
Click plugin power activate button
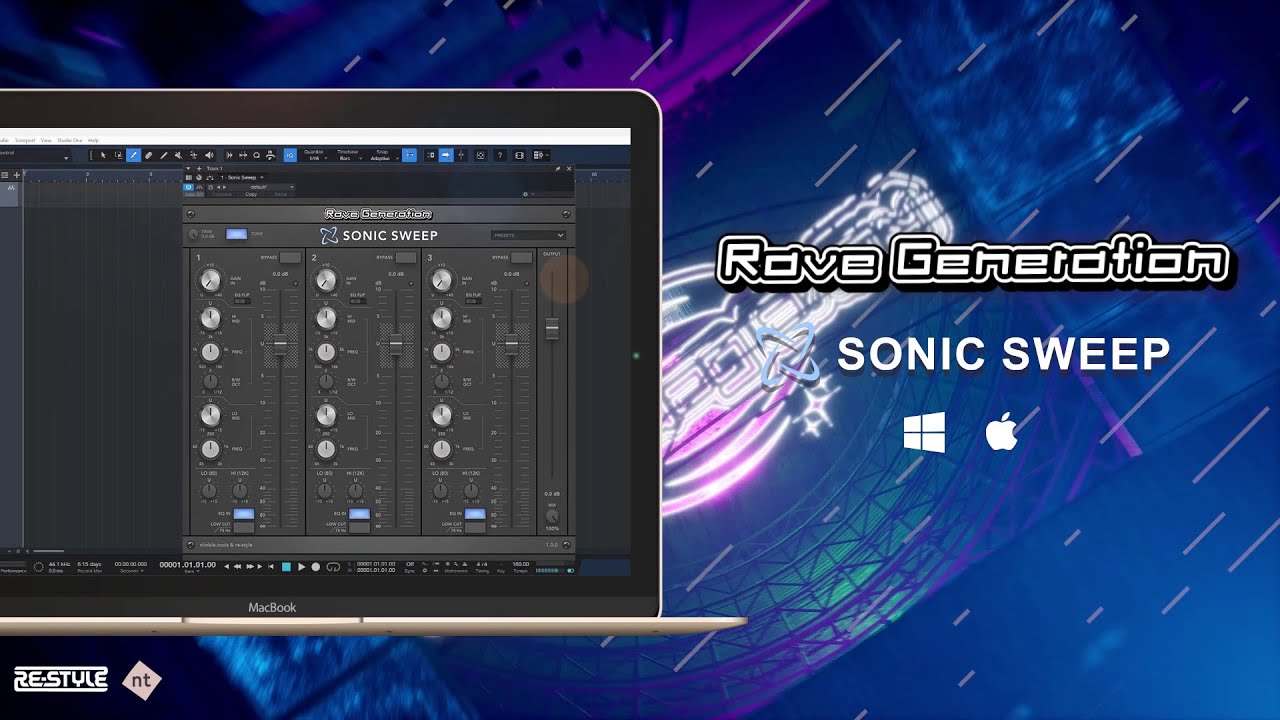point(188,187)
